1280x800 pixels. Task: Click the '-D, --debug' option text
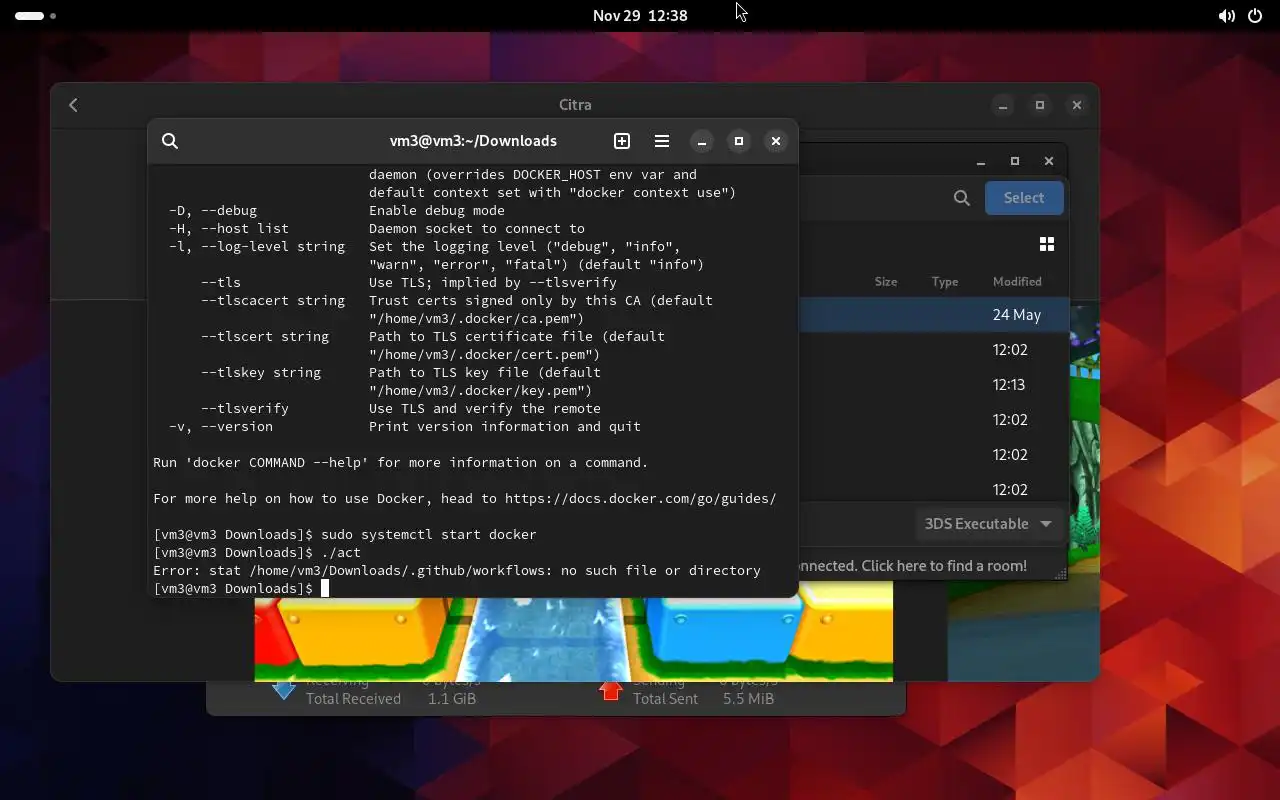[x=213, y=210]
